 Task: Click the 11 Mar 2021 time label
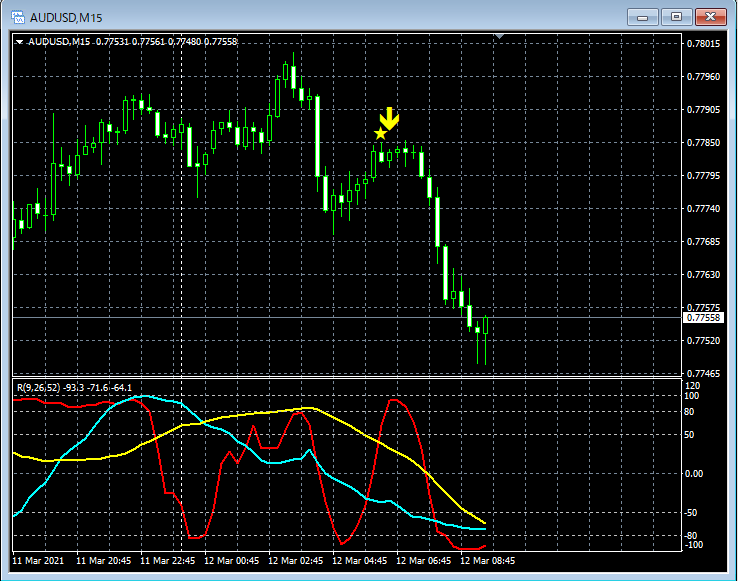click(38, 561)
